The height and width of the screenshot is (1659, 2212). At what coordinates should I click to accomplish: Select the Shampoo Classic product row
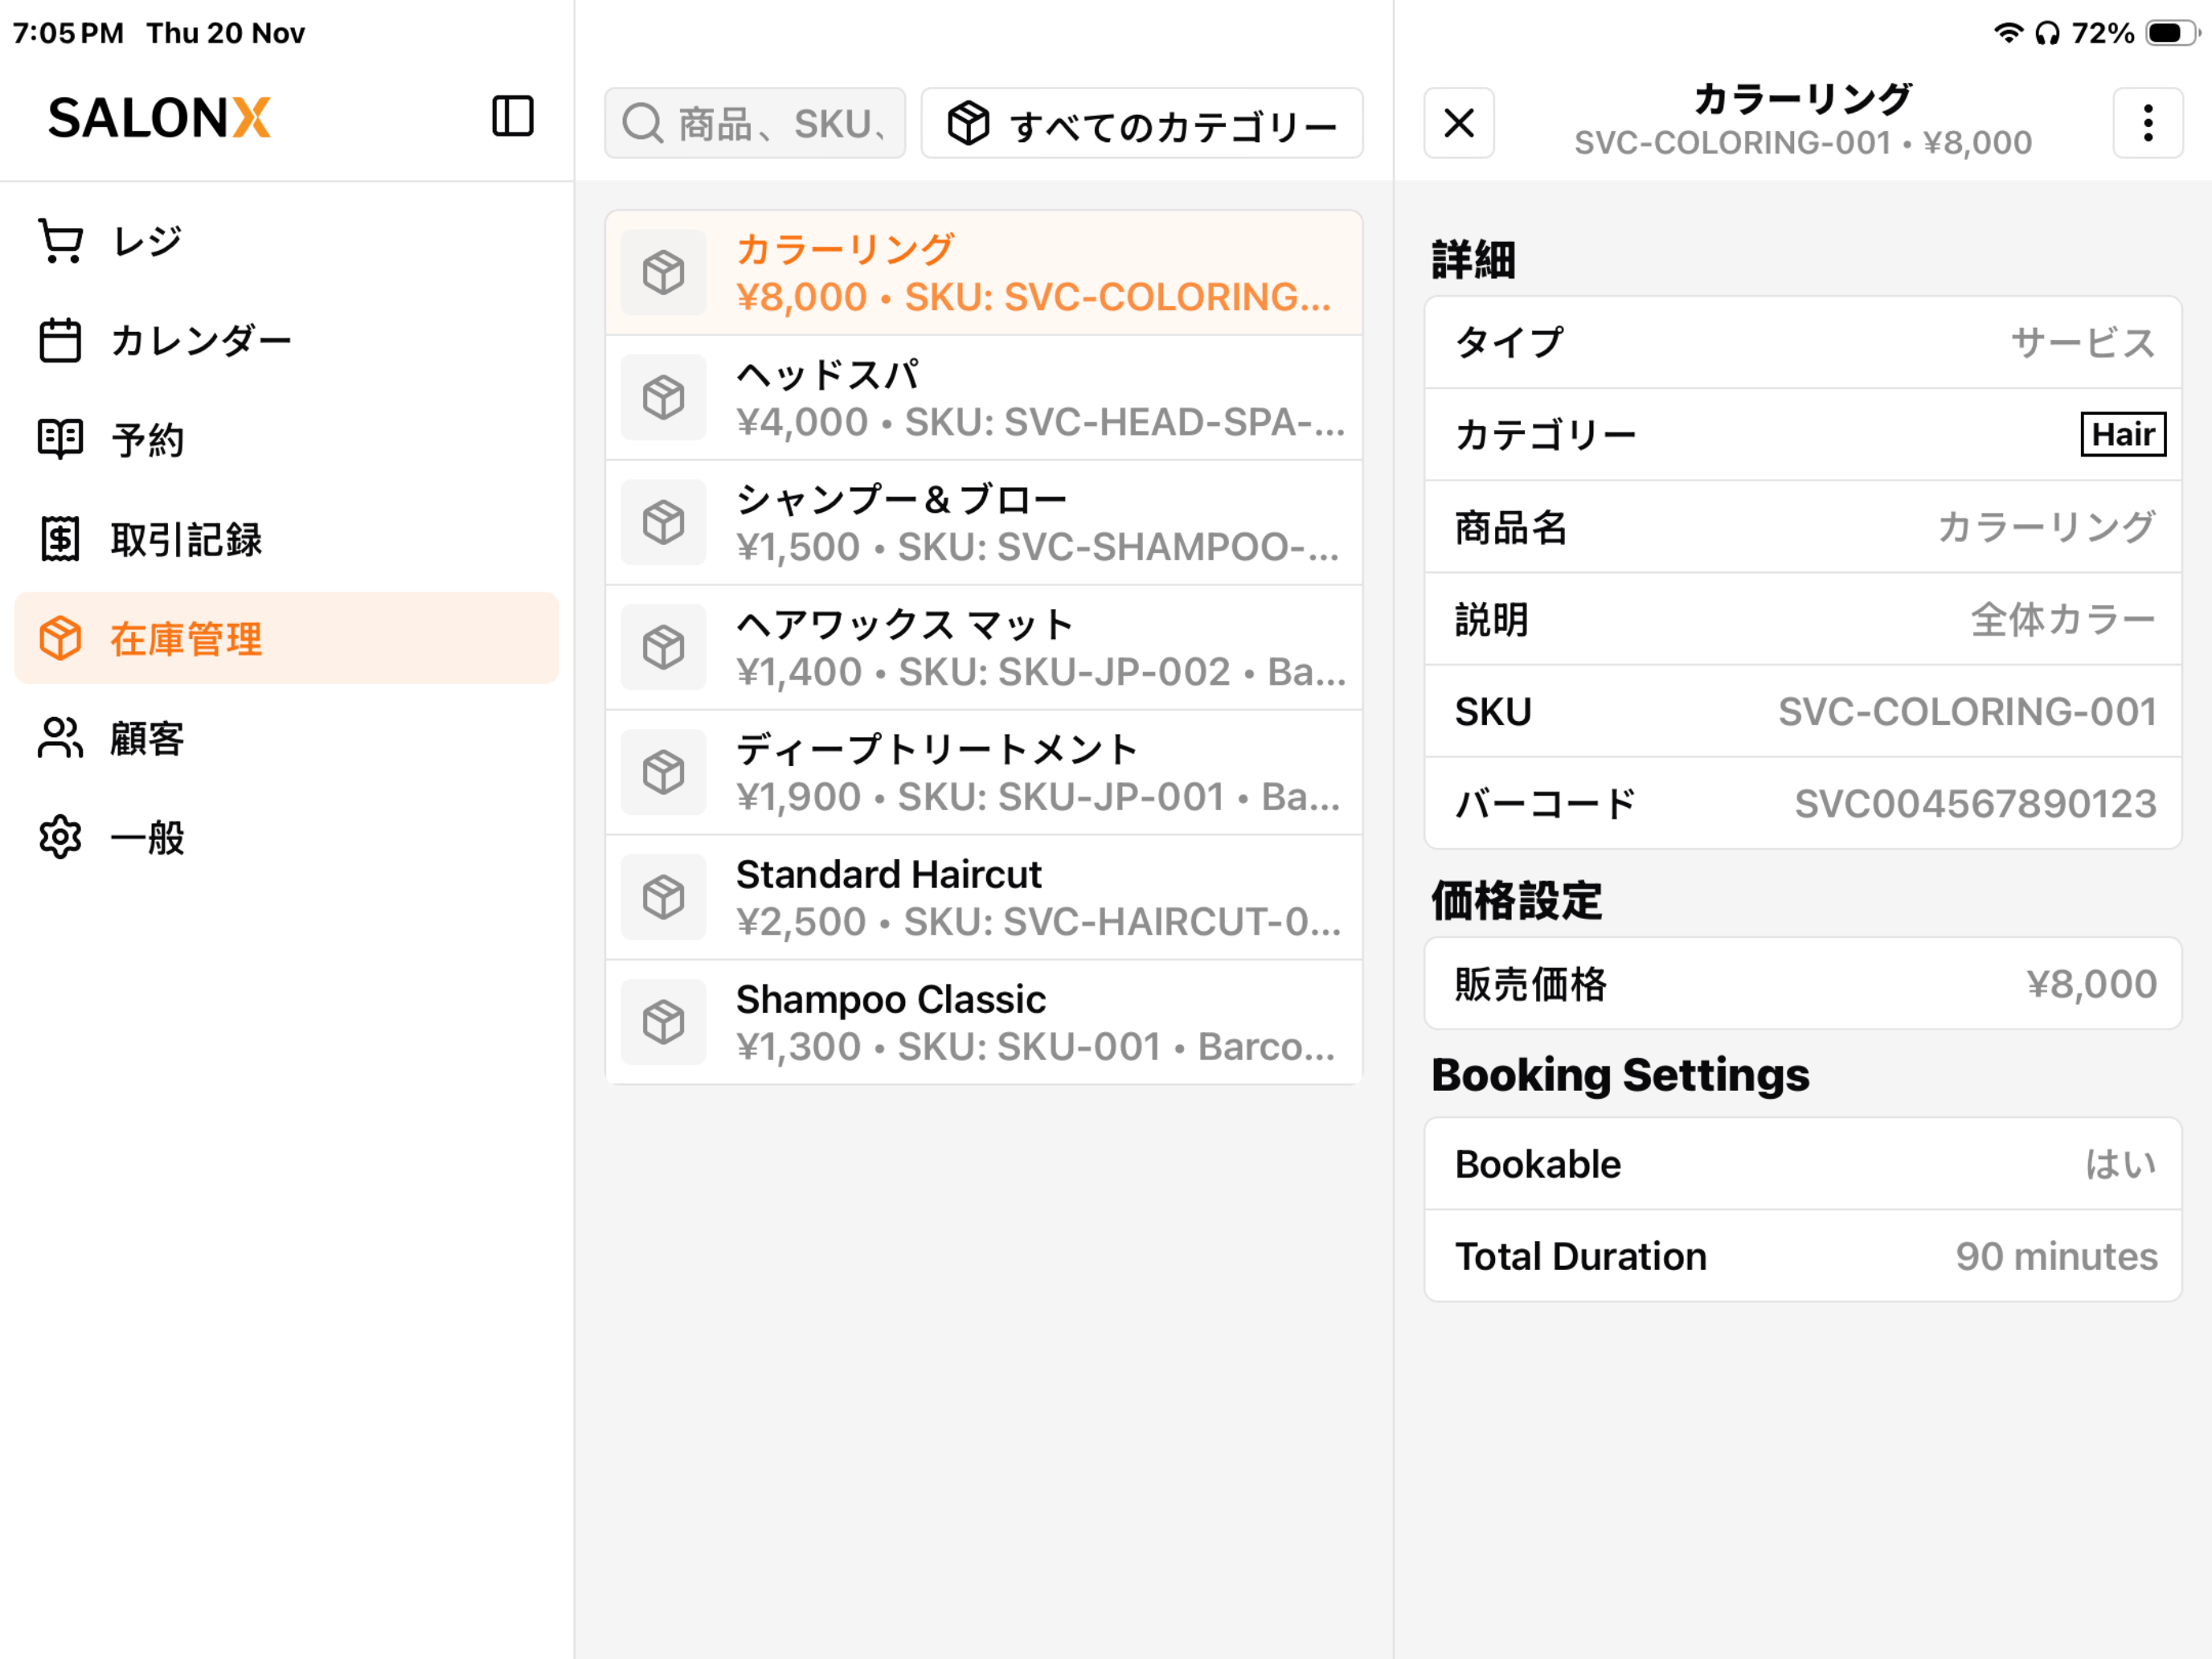coord(984,1022)
